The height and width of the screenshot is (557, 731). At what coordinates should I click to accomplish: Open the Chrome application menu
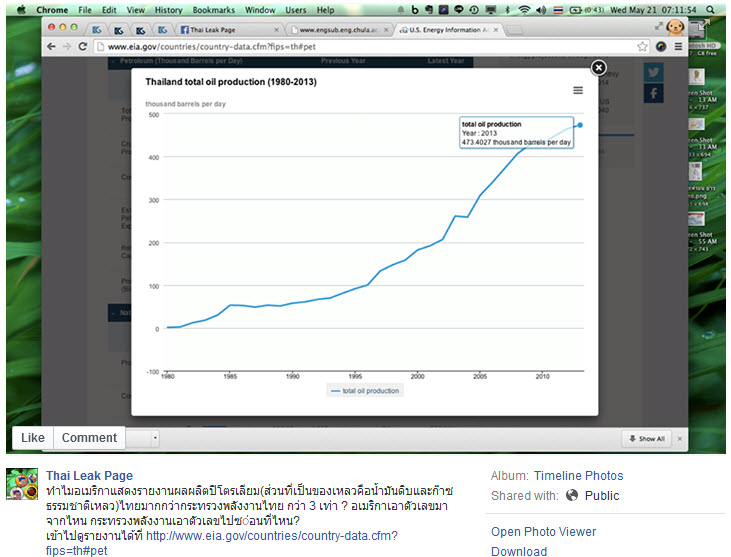click(52, 10)
